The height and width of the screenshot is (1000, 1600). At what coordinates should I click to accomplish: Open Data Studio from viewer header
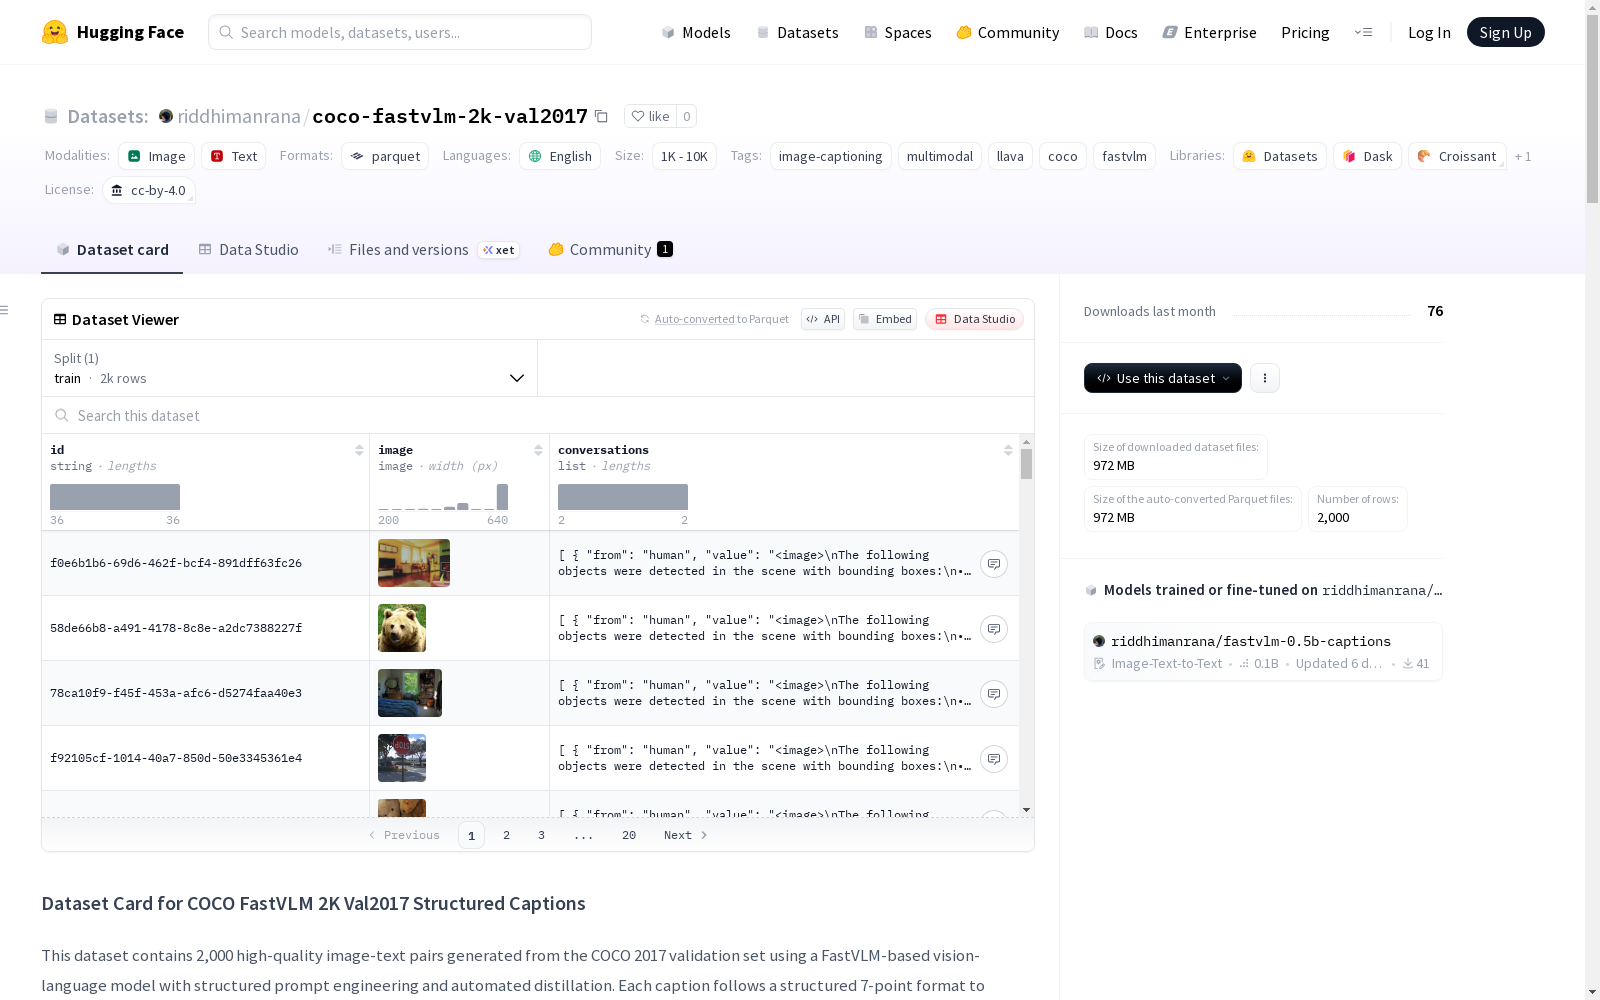click(x=975, y=319)
